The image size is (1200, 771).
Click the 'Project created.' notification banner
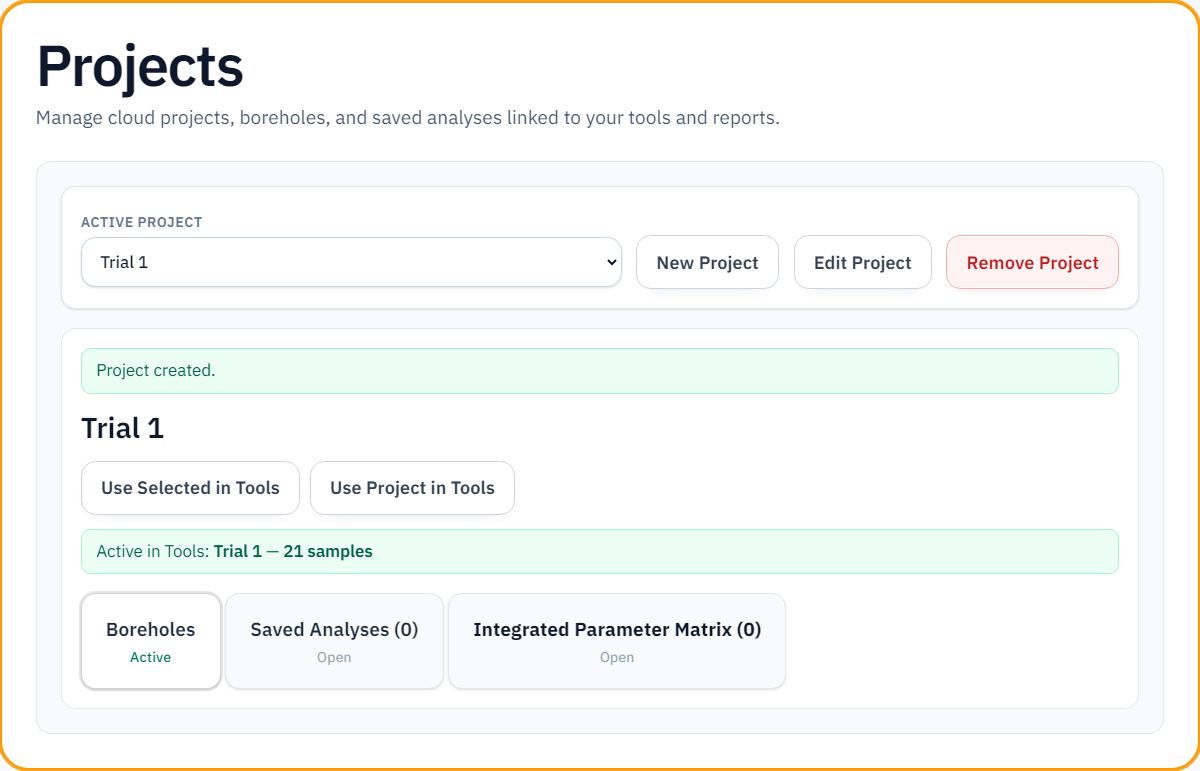click(x=599, y=371)
